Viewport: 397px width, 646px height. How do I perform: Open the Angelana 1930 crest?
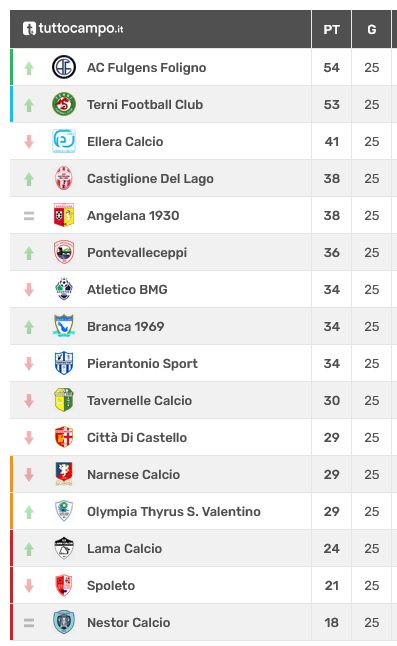point(64,215)
